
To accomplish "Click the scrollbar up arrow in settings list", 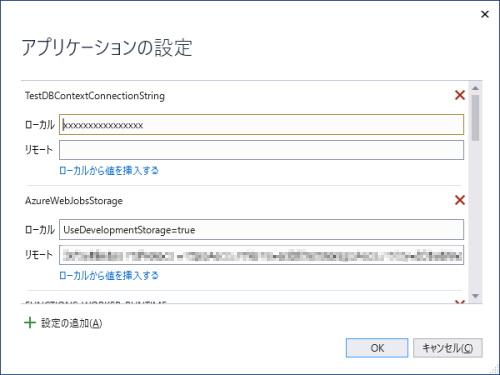I will (475, 88).
